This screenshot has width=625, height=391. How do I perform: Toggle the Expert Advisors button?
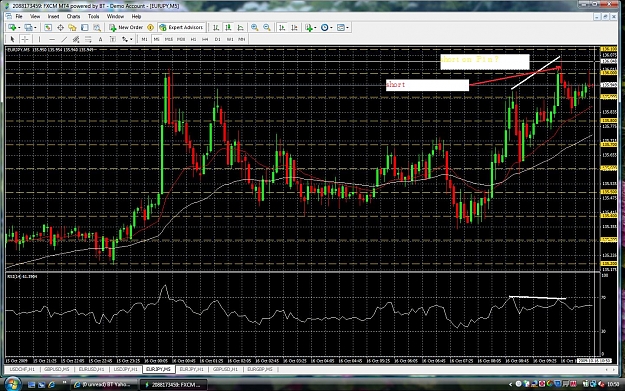181,28
